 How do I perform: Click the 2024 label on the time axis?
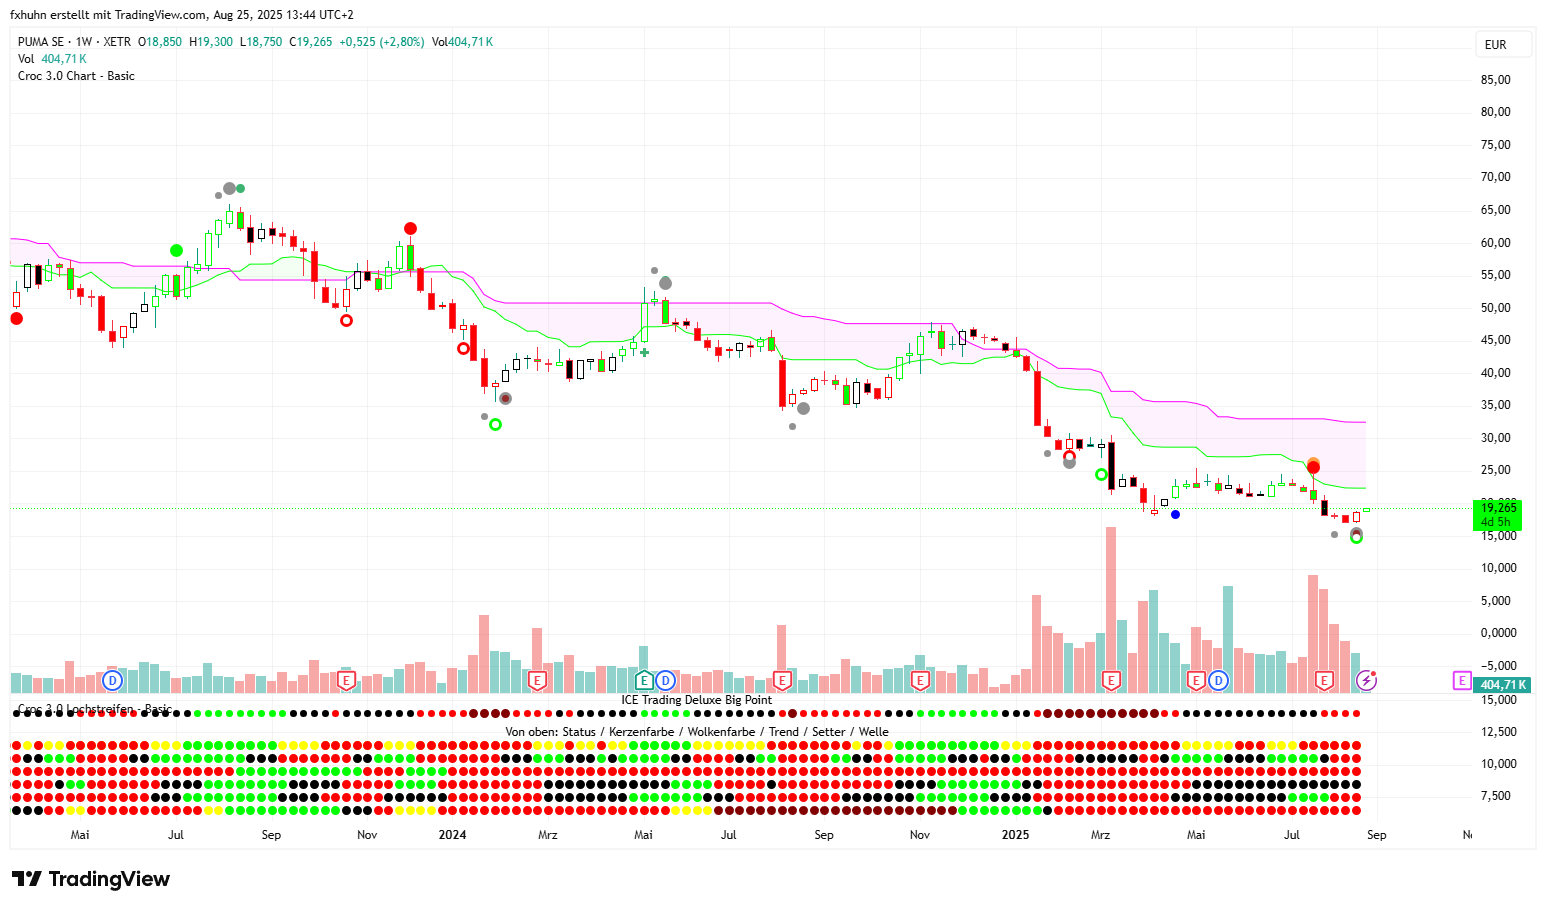452,835
